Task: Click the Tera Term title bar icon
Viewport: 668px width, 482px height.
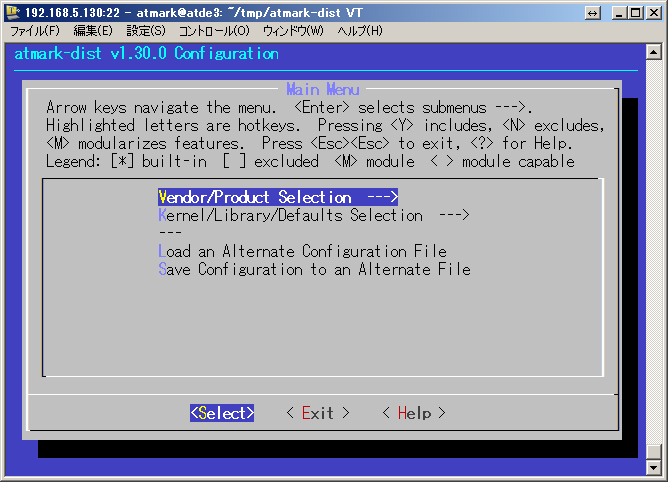Action: pyautogui.click(x=13, y=12)
